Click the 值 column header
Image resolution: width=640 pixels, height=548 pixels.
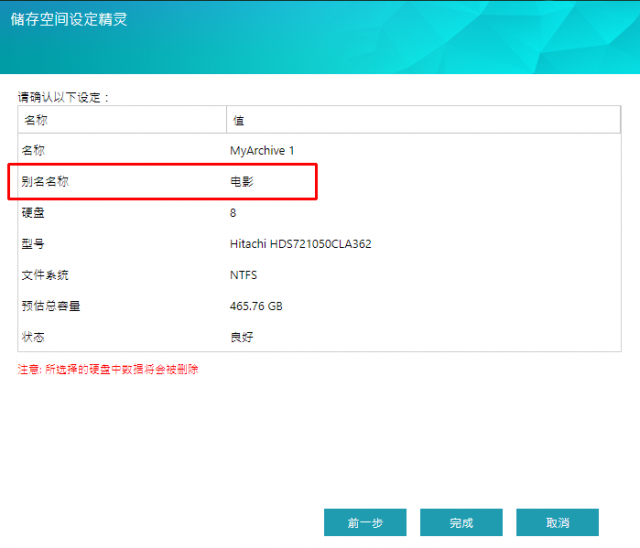click(x=423, y=120)
